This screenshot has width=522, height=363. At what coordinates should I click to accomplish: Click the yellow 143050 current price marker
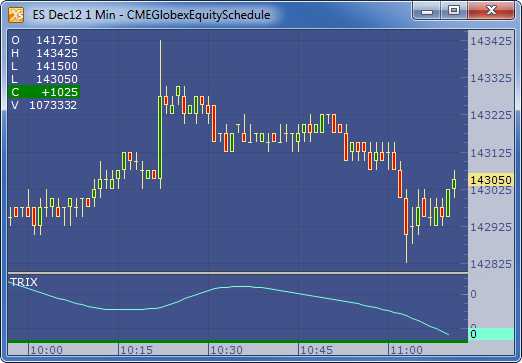click(x=491, y=180)
